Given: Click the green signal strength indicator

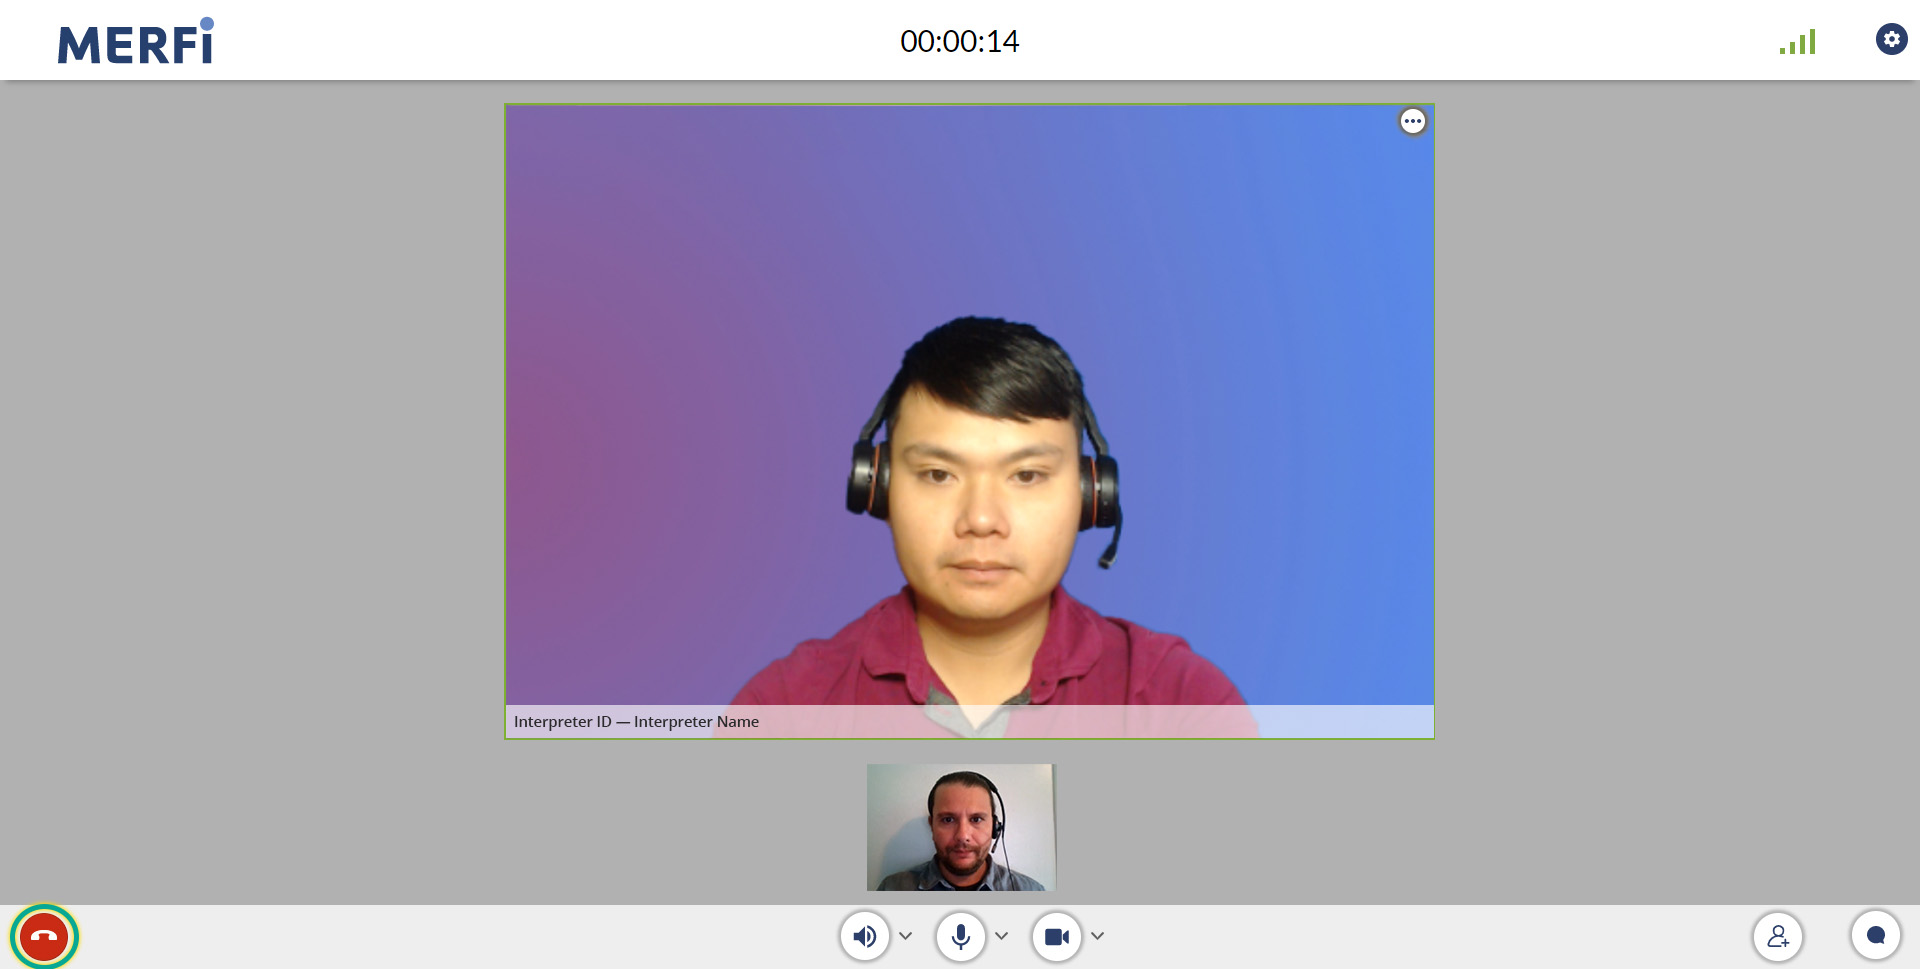Looking at the screenshot, I should [1797, 42].
